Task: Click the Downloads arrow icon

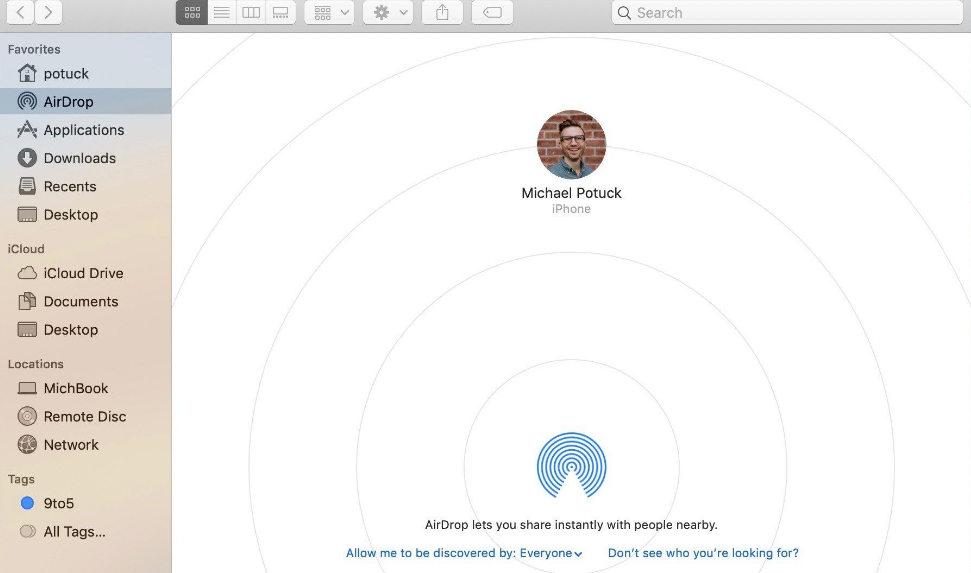Action: [27, 158]
